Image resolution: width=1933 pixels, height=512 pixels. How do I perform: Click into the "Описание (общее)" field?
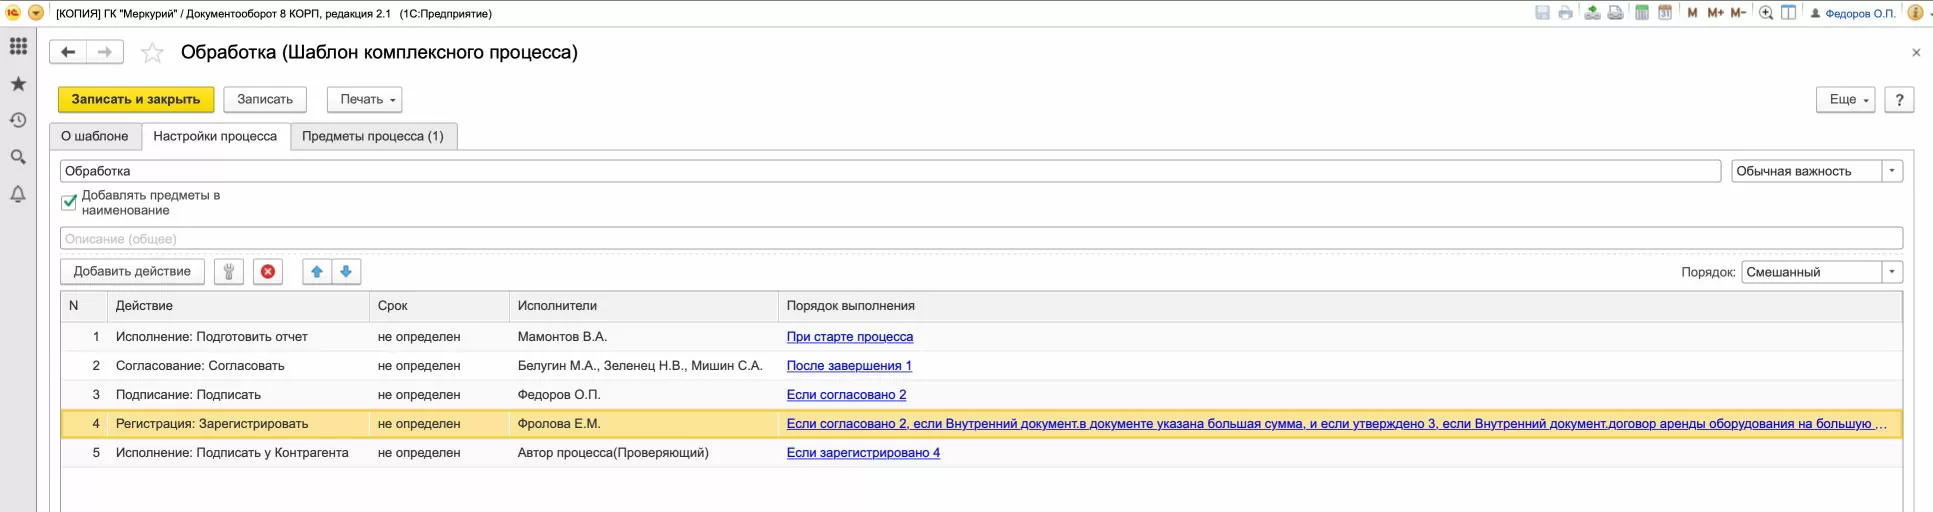pyautogui.click(x=980, y=239)
